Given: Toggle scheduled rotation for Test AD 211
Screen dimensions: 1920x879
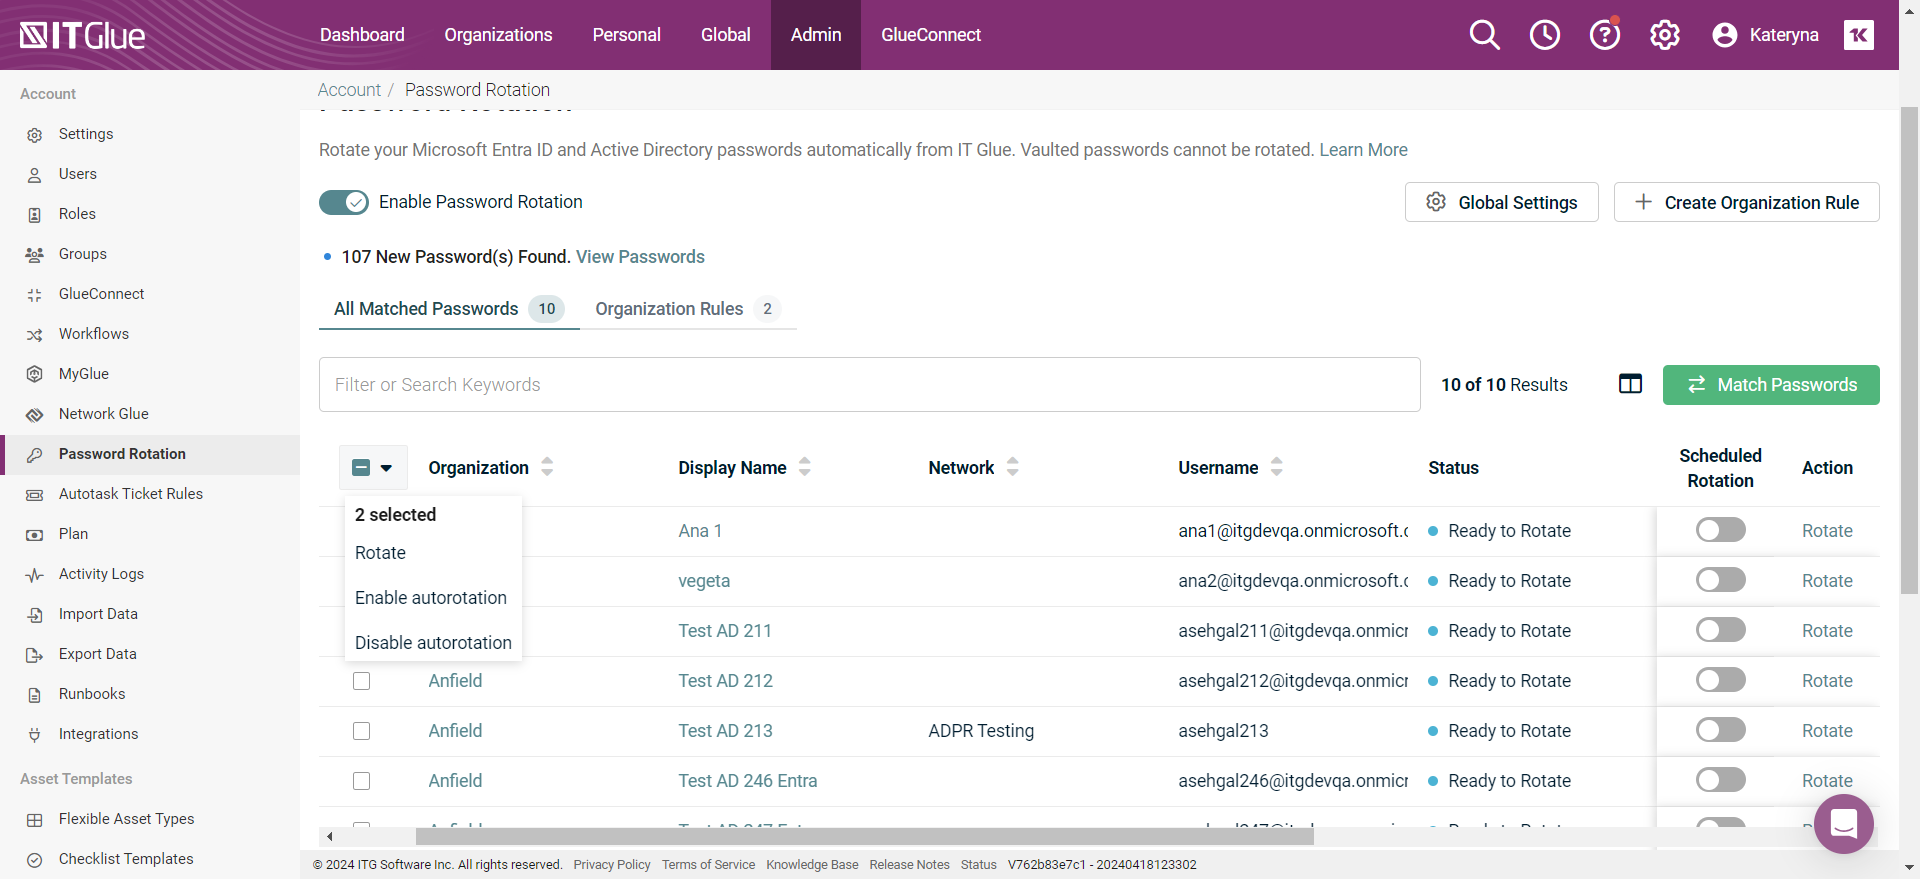Looking at the screenshot, I should pyautogui.click(x=1720, y=630).
